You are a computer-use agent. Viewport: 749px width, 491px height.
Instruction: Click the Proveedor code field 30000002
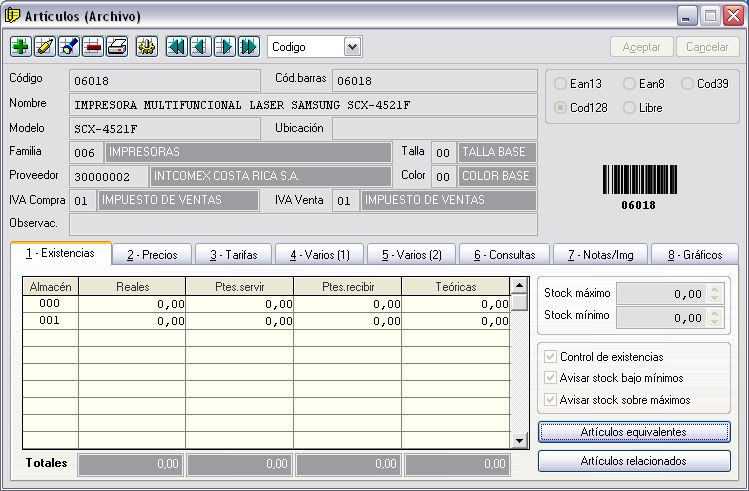[109, 176]
